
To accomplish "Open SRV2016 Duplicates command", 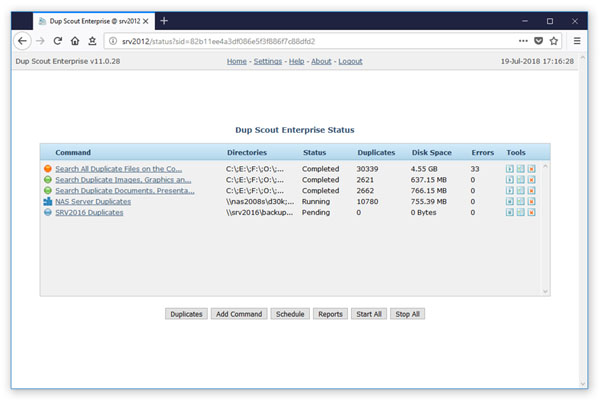I will 89,212.
